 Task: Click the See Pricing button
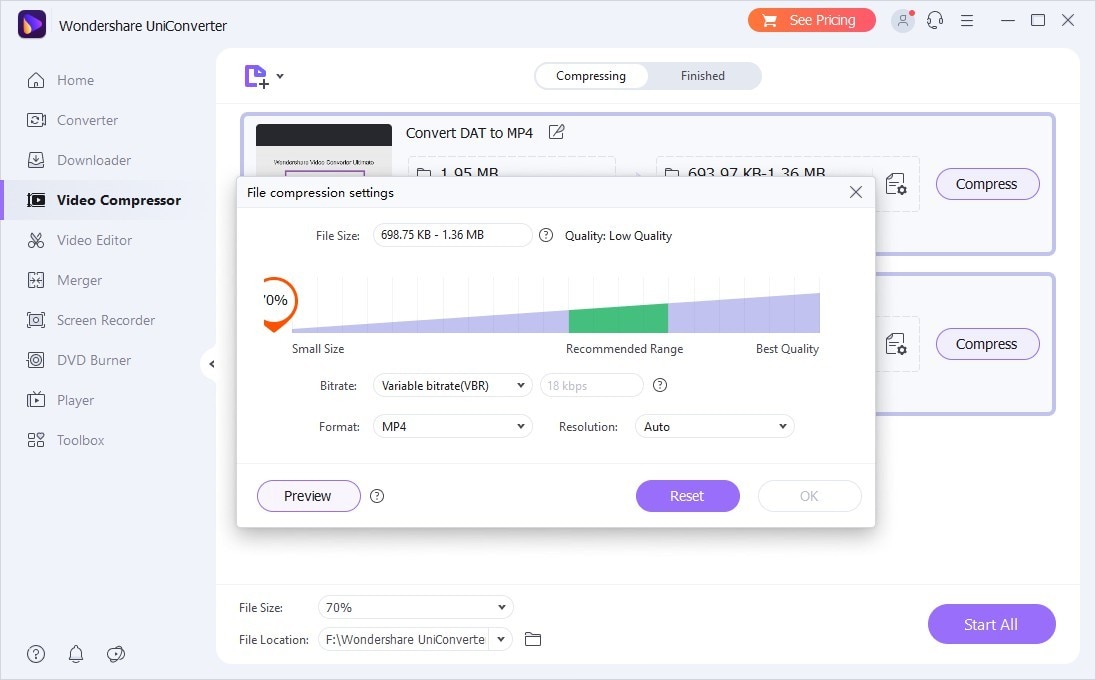coord(812,20)
